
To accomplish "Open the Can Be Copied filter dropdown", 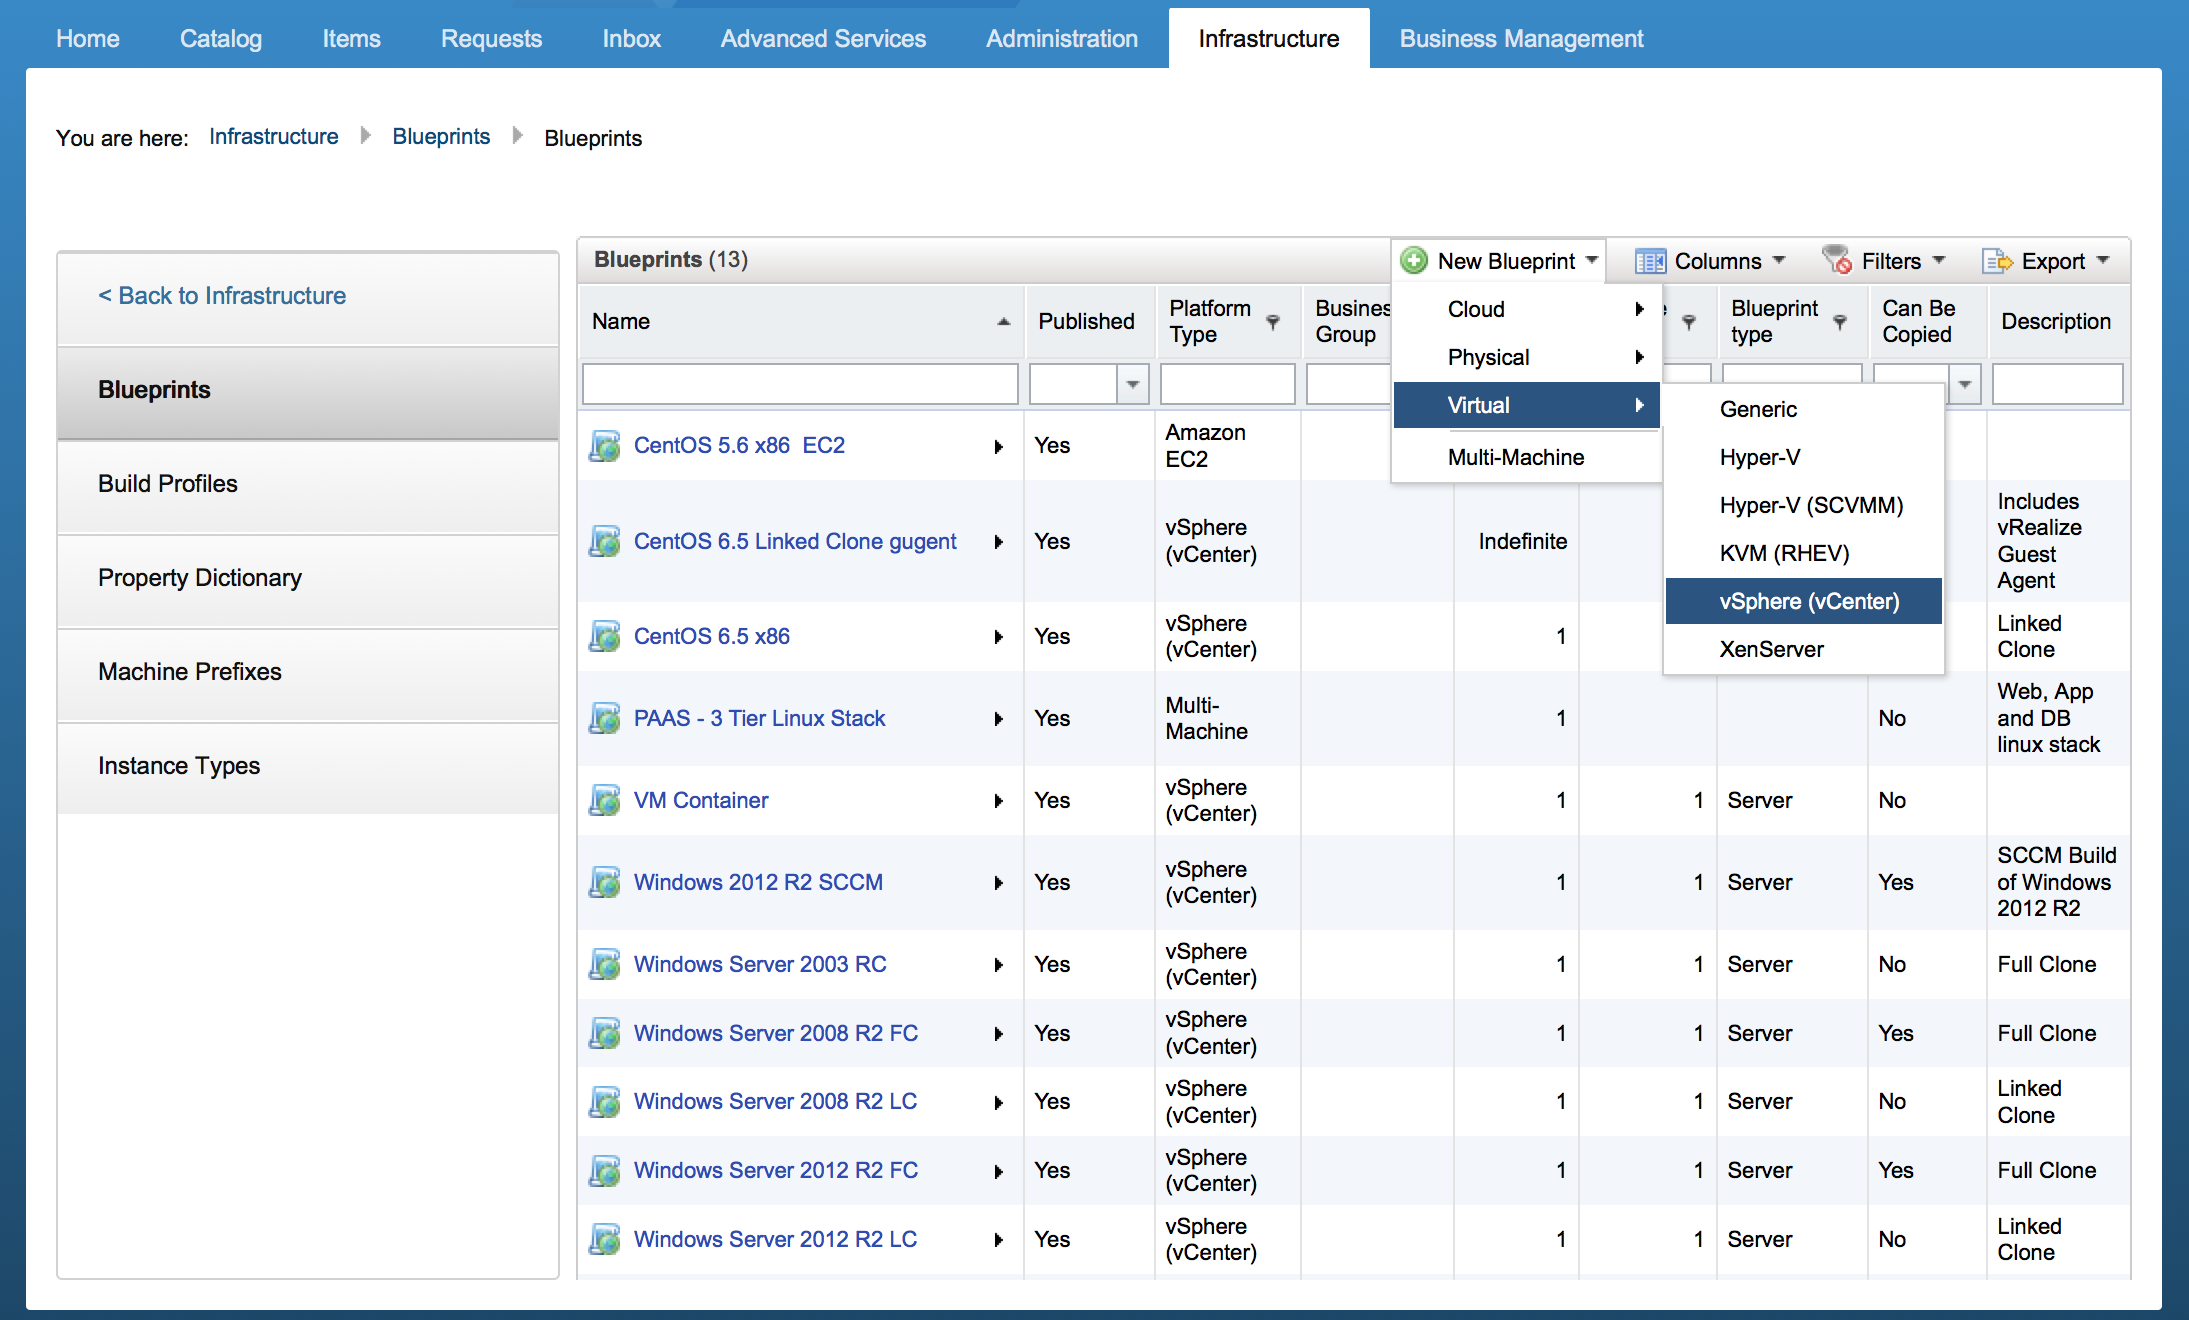I will (1965, 384).
